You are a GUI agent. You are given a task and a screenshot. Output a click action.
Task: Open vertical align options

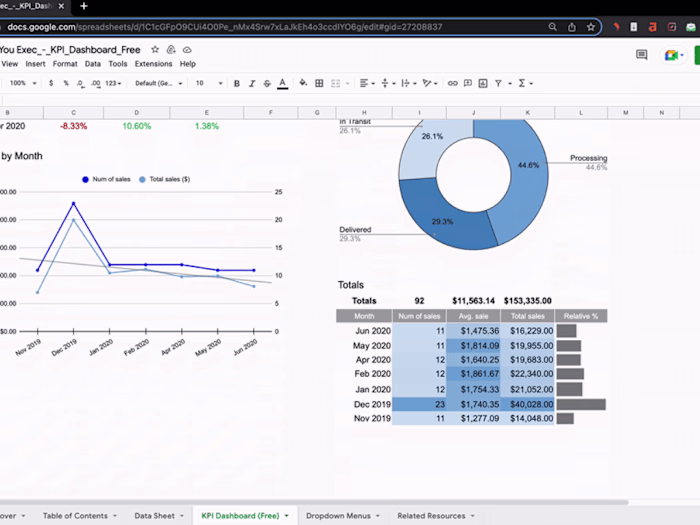(x=388, y=83)
